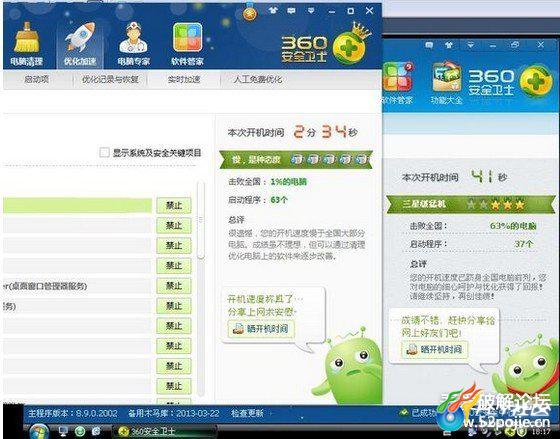560x439 pixels.
Task: Expand the main menu dropdown in left window
Action: point(311,11)
